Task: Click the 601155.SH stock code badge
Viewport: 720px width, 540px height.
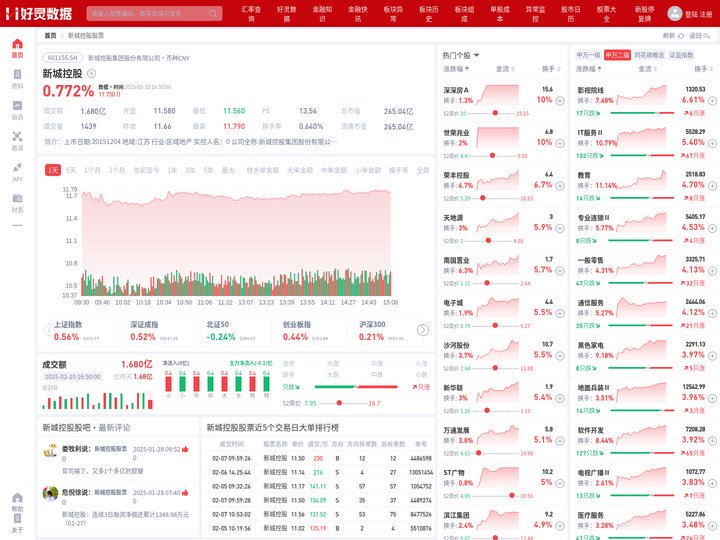Action: pyautogui.click(x=62, y=58)
